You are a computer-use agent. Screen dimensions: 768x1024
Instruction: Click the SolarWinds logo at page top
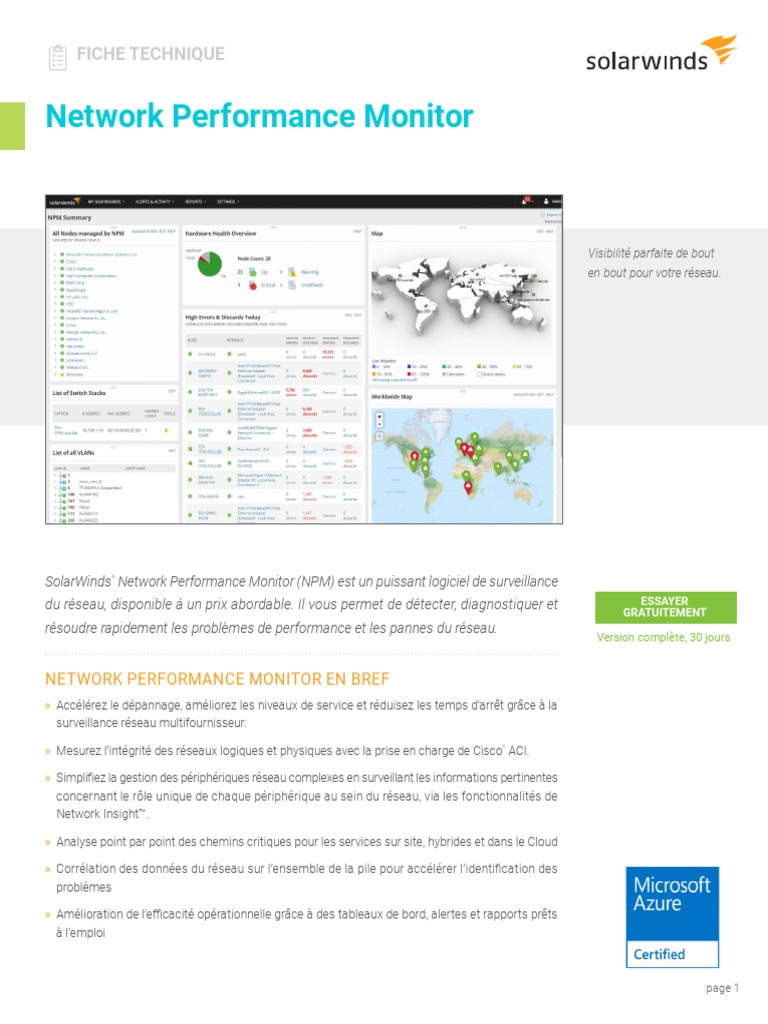pyautogui.click(x=661, y=54)
